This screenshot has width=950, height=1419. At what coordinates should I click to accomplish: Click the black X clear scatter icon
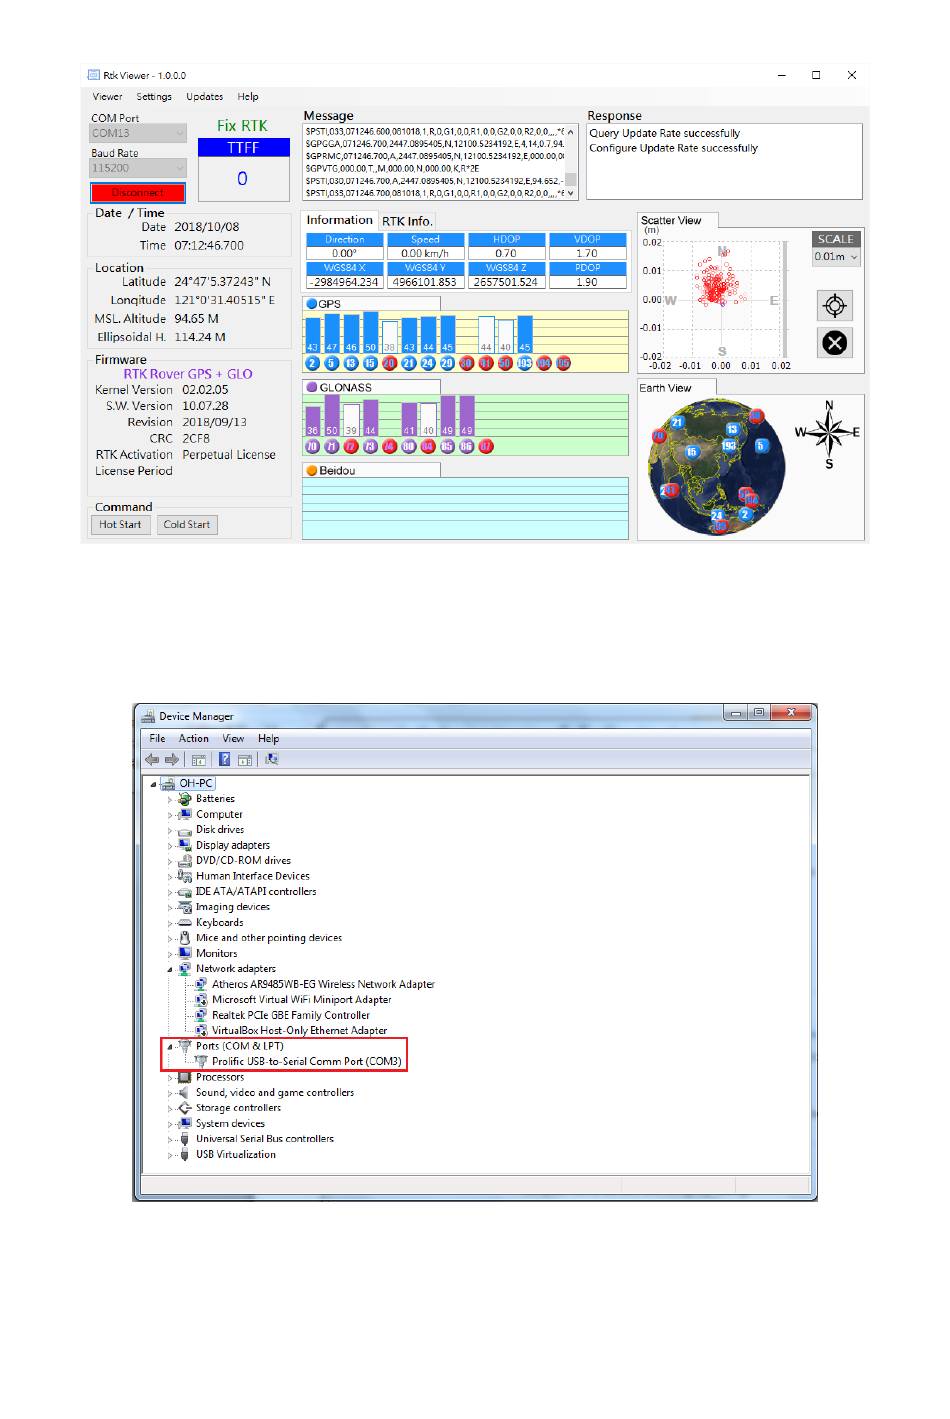coord(835,343)
